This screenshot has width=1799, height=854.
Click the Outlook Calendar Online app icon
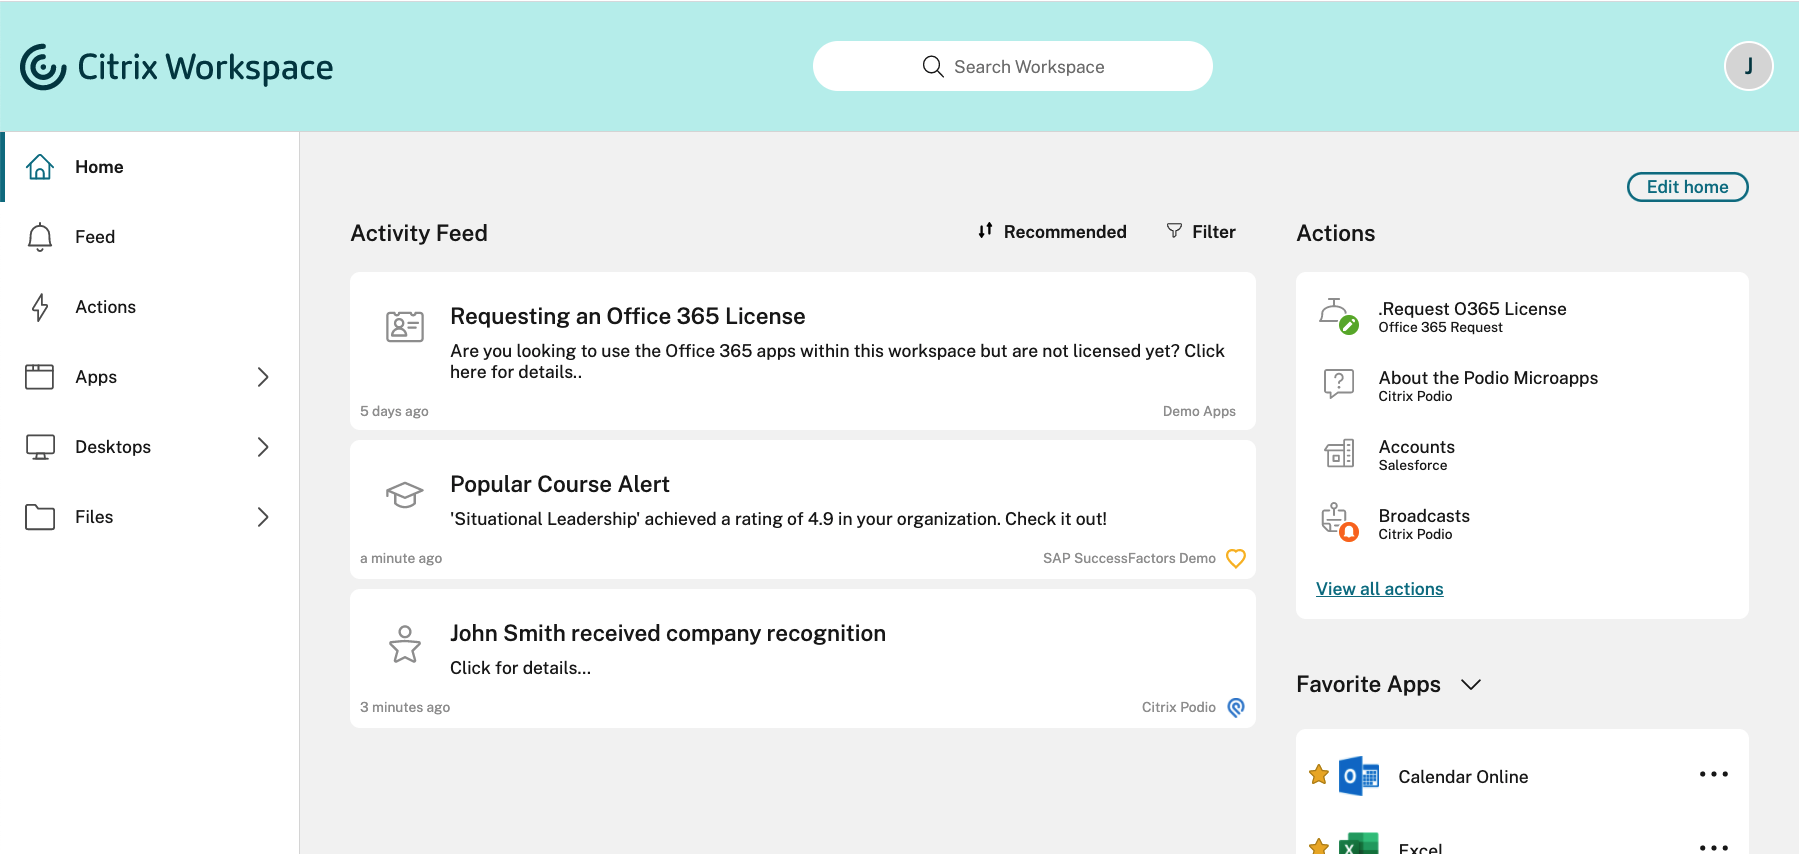coord(1359,776)
